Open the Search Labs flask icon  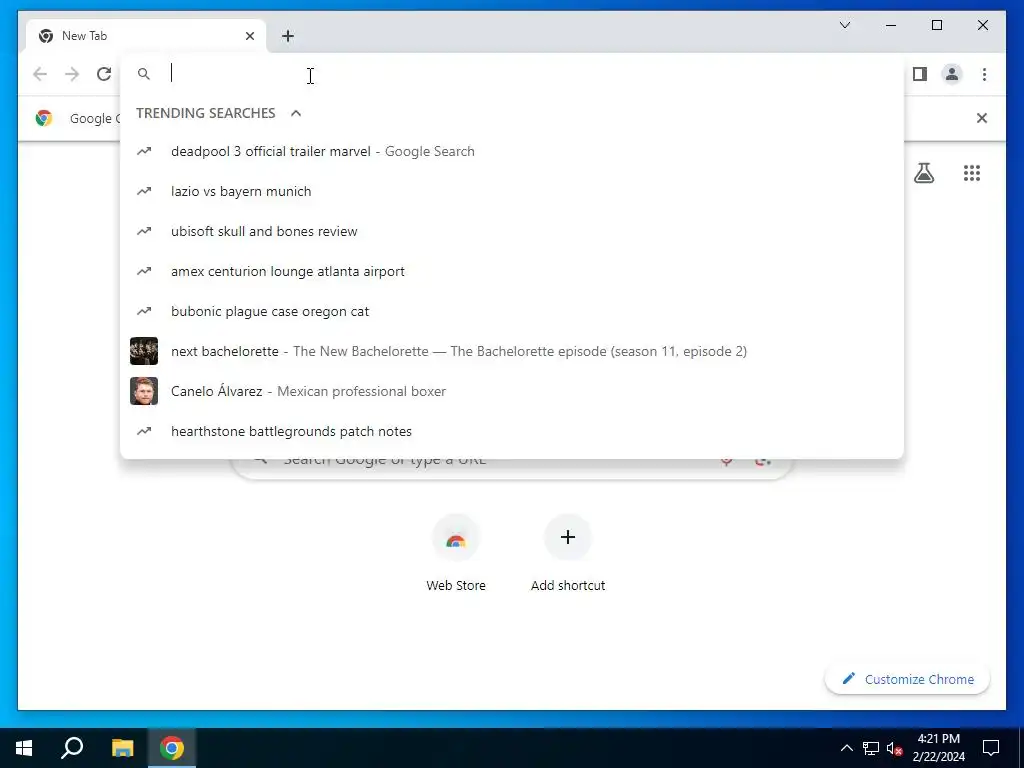[923, 173]
